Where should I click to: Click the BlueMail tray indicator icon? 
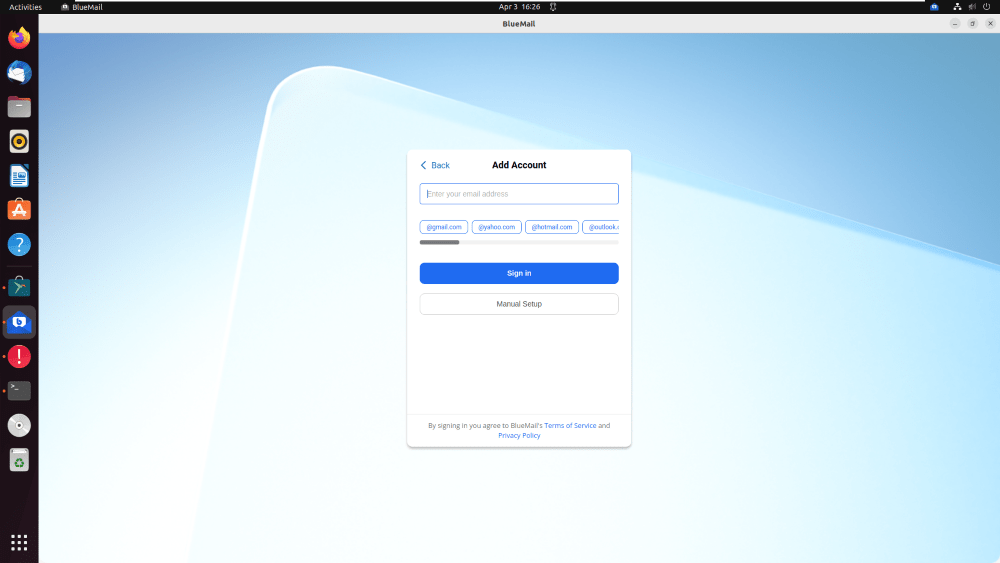click(934, 7)
